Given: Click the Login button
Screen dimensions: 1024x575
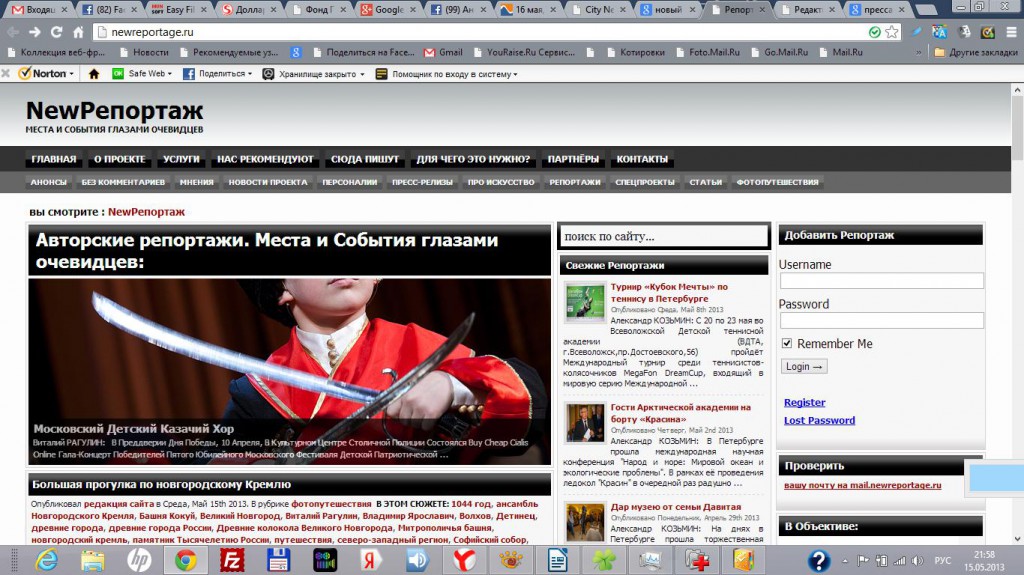Looking at the screenshot, I should pyautogui.click(x=804, y=367).
